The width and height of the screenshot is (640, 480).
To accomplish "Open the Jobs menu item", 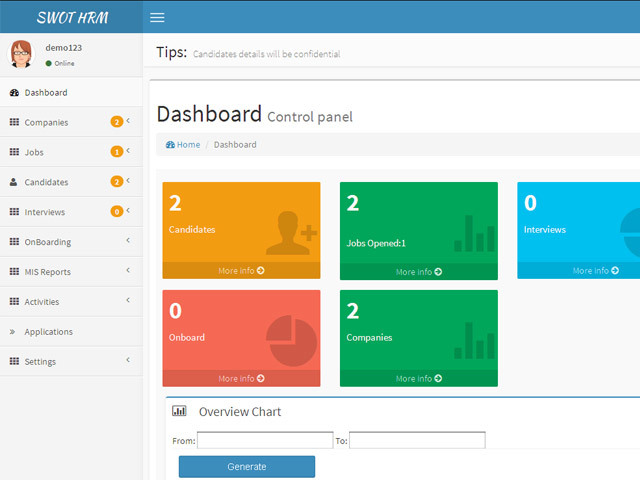I will point(71,152).
